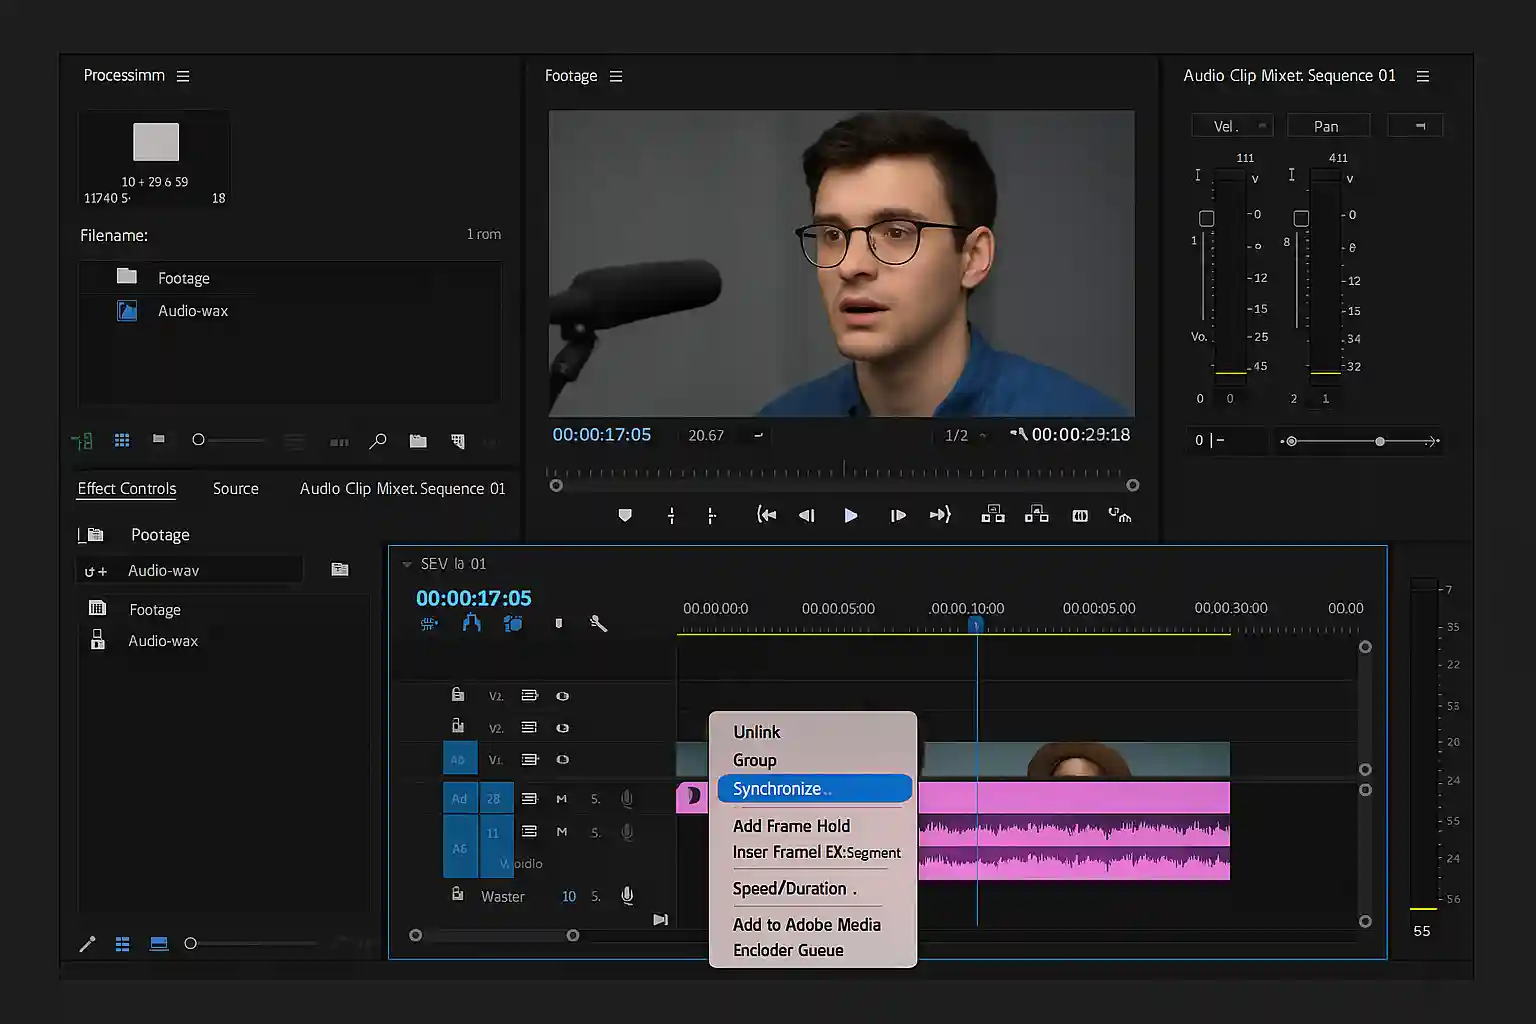Choose Add to Adobe Media Encloder Gueue
The height and width of the screenshot is (1024, 1536).
pos(807,937)
